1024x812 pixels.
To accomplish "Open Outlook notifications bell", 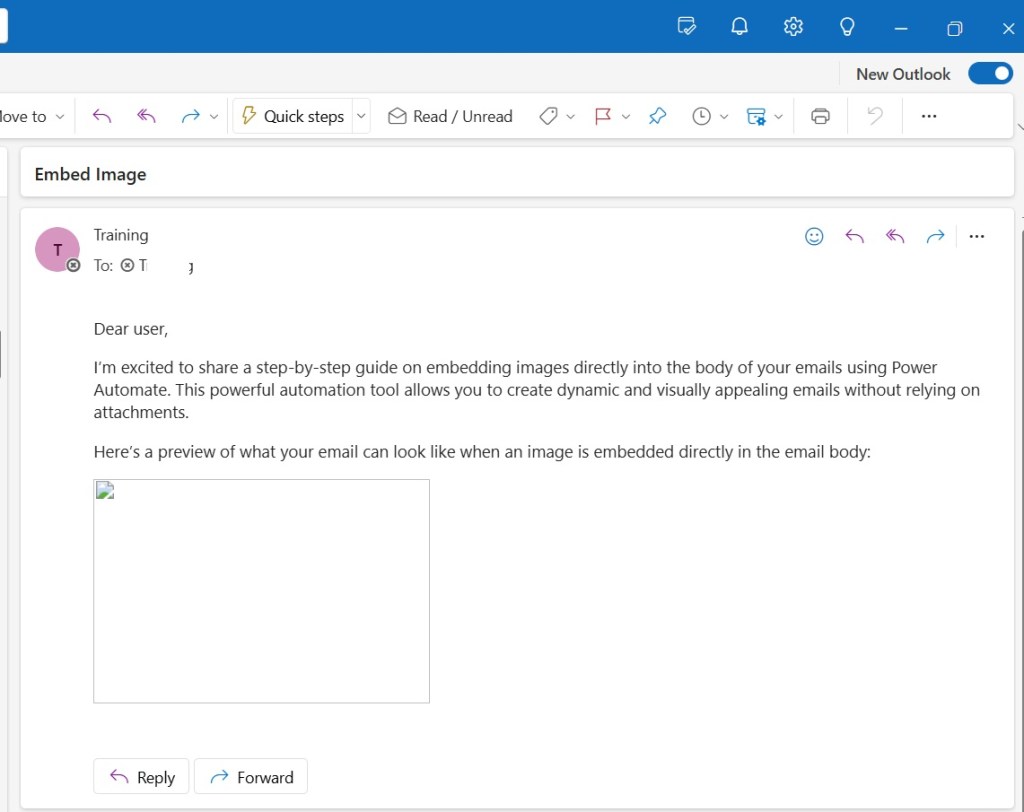I will click(x=739, y=26).
